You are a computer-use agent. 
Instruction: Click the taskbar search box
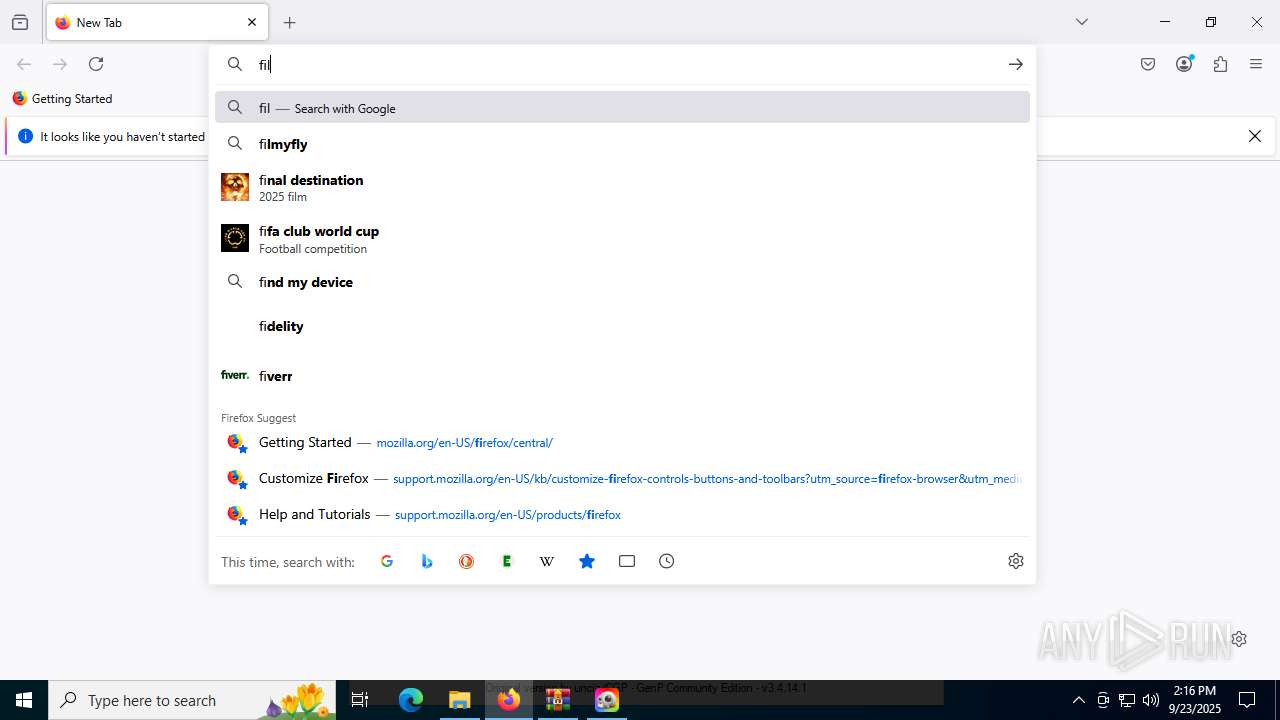[193, 700]
